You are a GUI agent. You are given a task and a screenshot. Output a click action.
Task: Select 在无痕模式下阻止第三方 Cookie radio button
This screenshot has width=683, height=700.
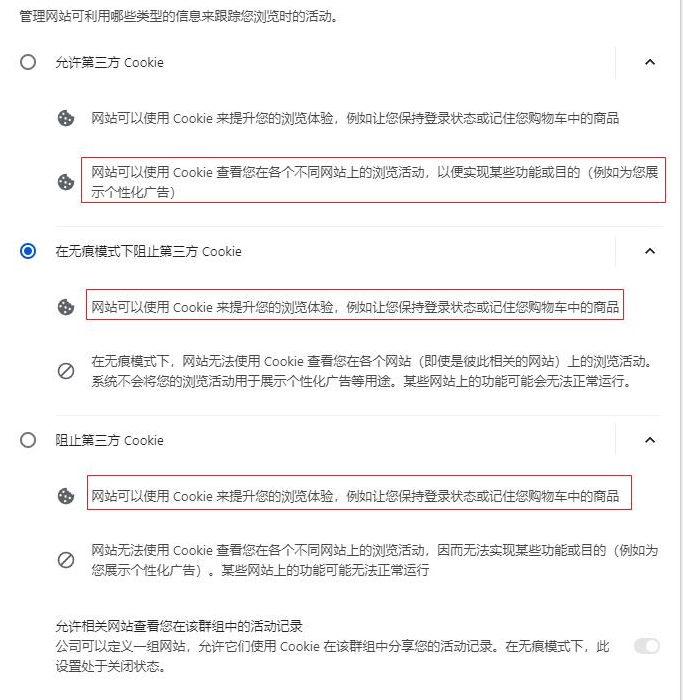point(28,251)
